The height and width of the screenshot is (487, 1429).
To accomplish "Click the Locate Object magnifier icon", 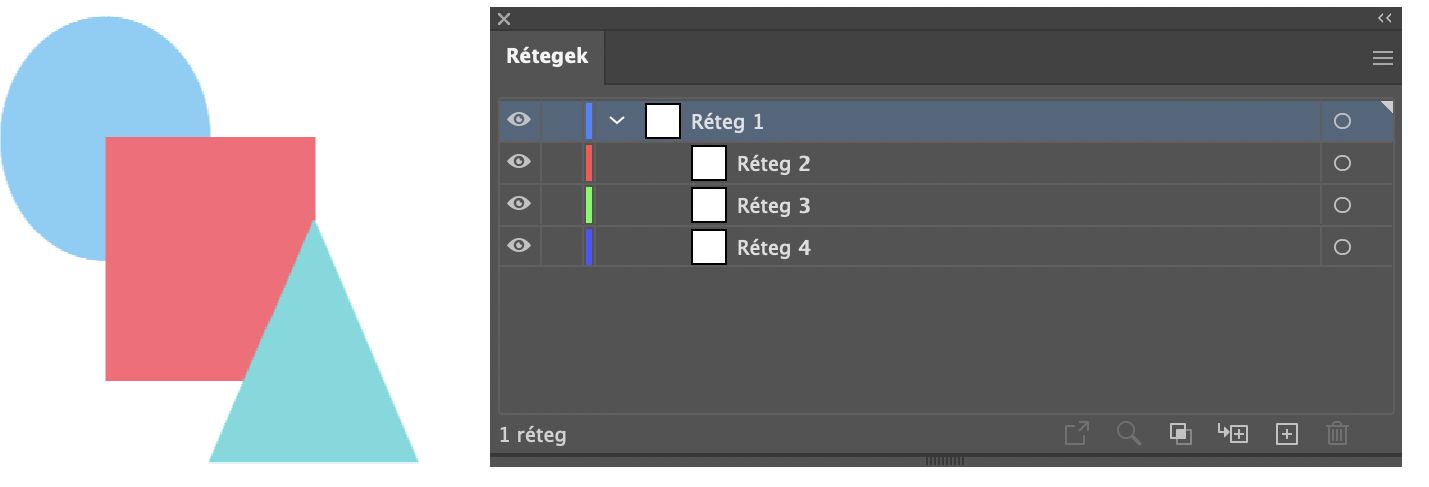I will (x=1129, y=434).
